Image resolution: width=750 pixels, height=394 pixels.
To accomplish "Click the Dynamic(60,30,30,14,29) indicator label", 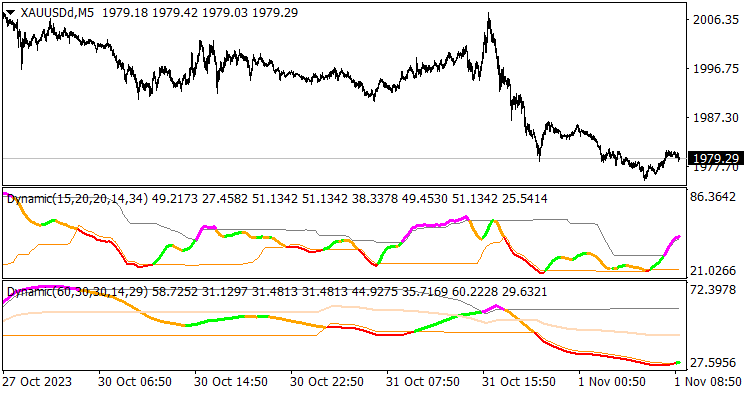I will coord(77,292).
